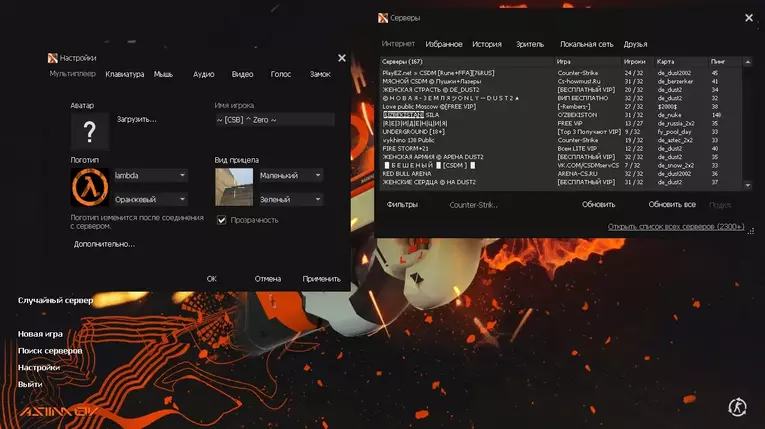Sort by the Серверы (167) column header
Viewport: 765px width, 429px height.
[x=467, y=62]
